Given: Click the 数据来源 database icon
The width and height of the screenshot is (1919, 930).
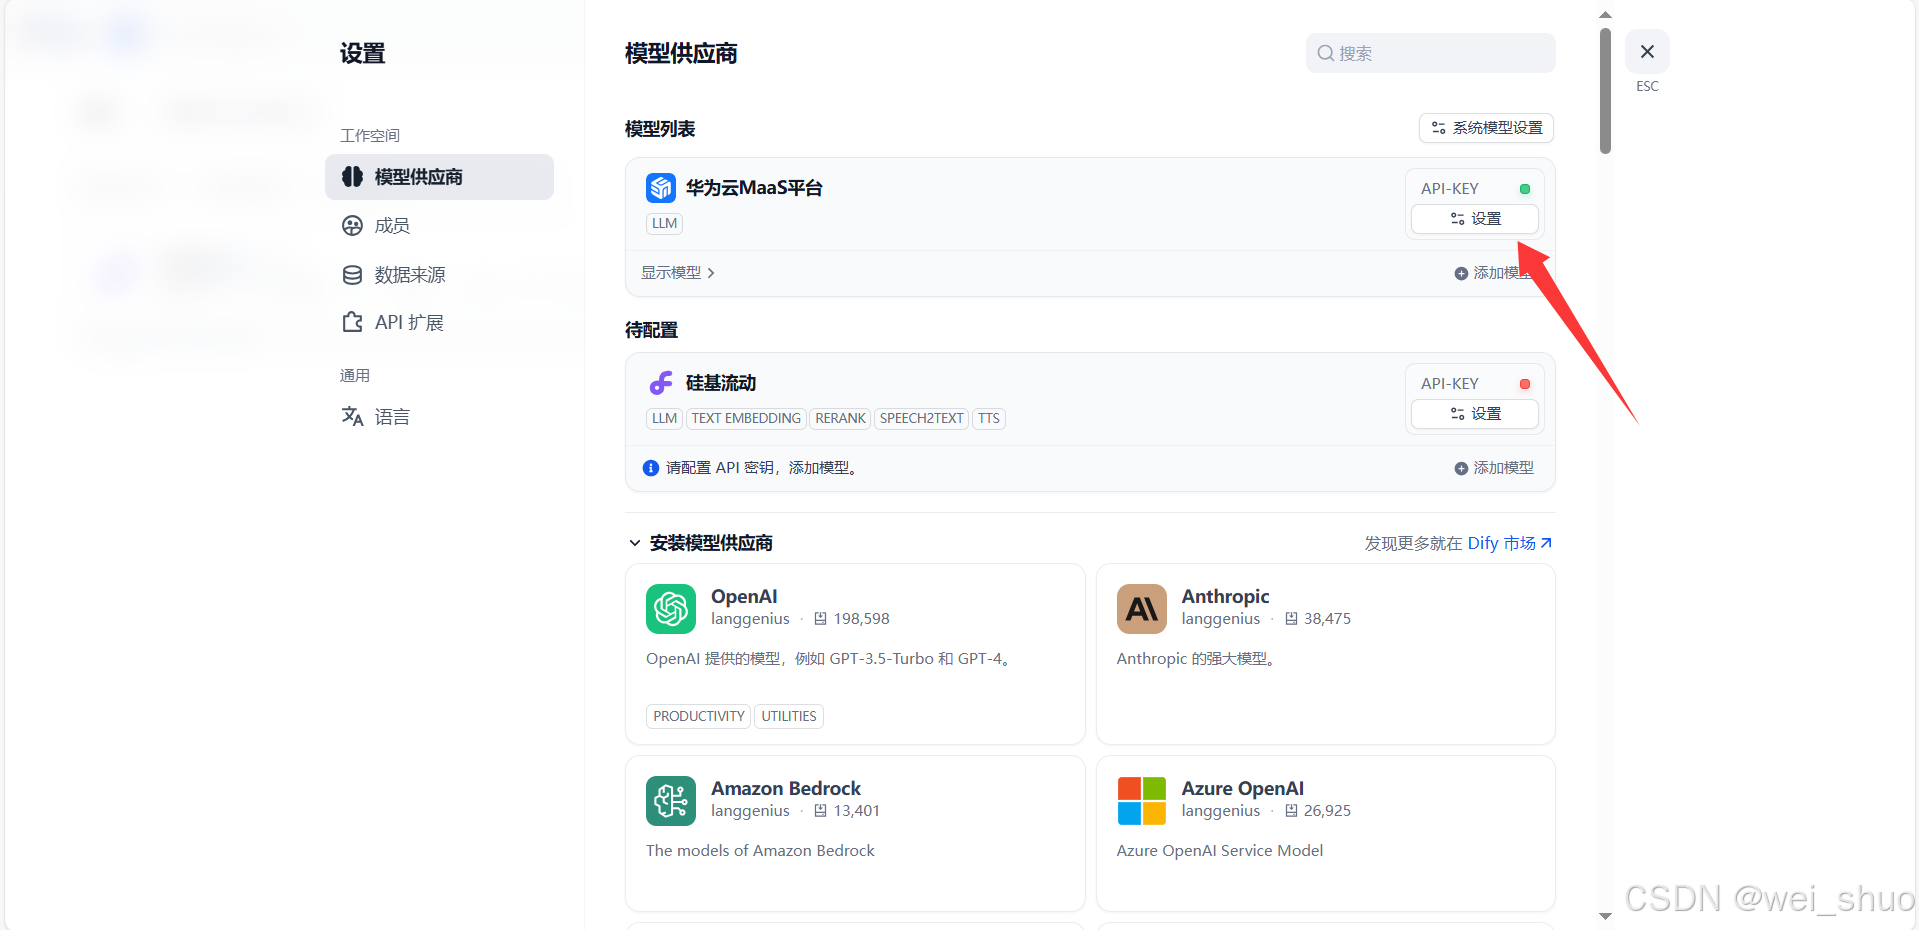Looking at the screenshot, I should click(x=352, y=275).
